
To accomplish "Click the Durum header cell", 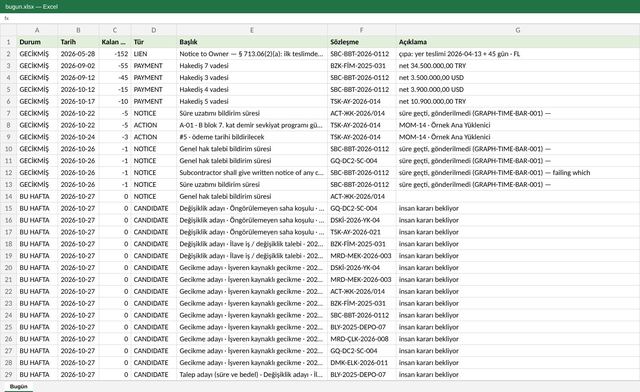I will tap(37, 42).
